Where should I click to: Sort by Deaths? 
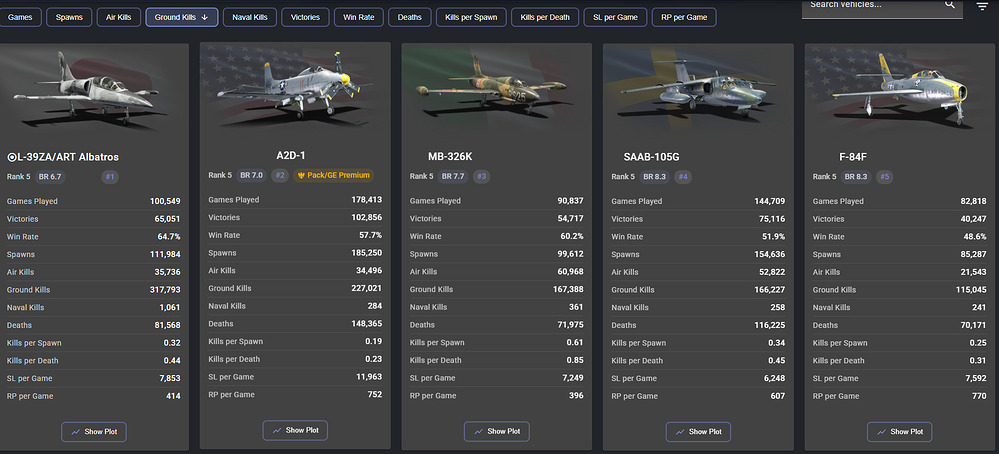click(410, 17)
